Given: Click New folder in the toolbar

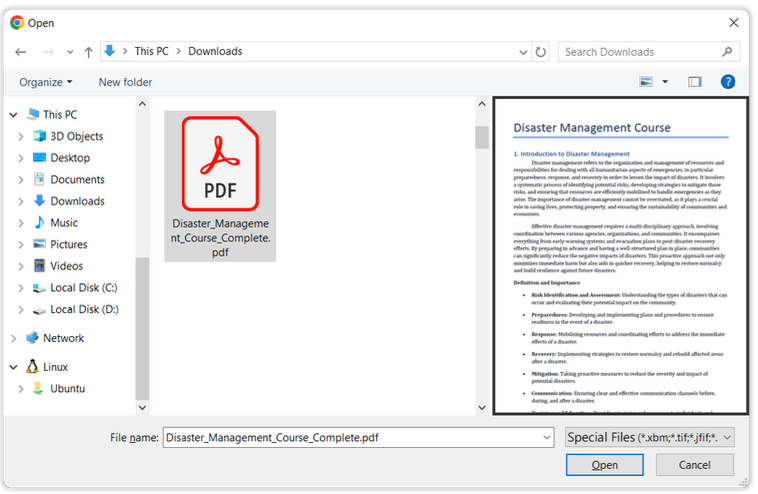Looking at the screenshot, I should (125, 82).
